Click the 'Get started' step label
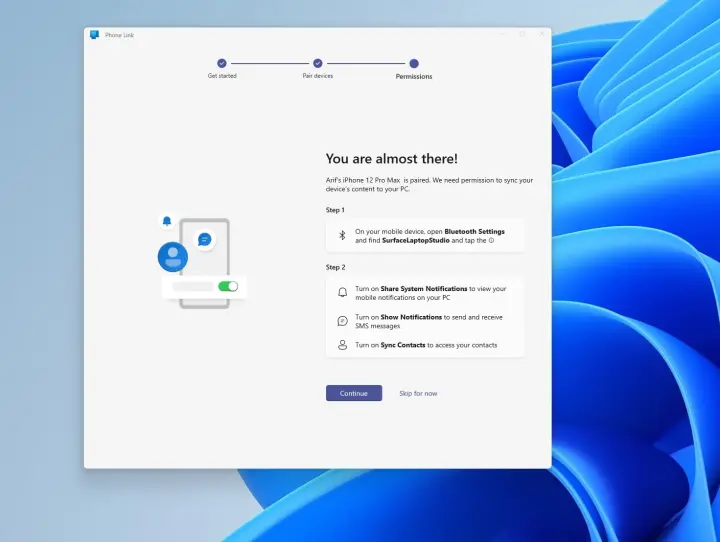 (x=222, y=76)
